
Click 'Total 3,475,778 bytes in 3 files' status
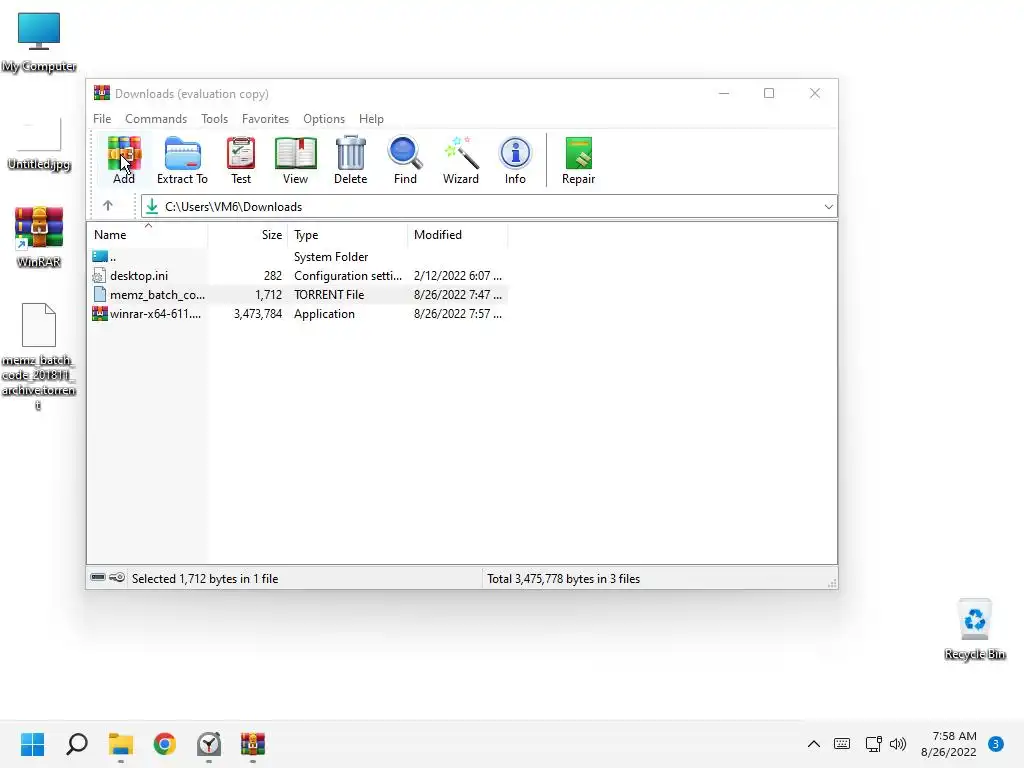pyautogui.click(x=564, y=579)
